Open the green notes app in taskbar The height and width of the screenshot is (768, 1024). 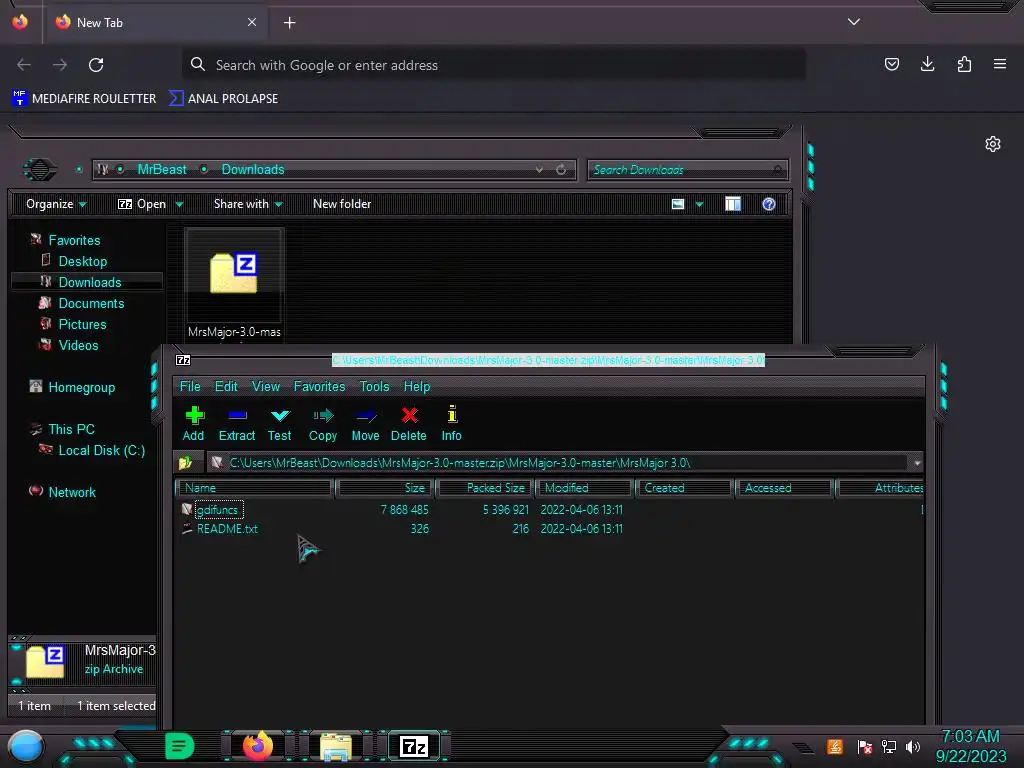coord(179,746)
